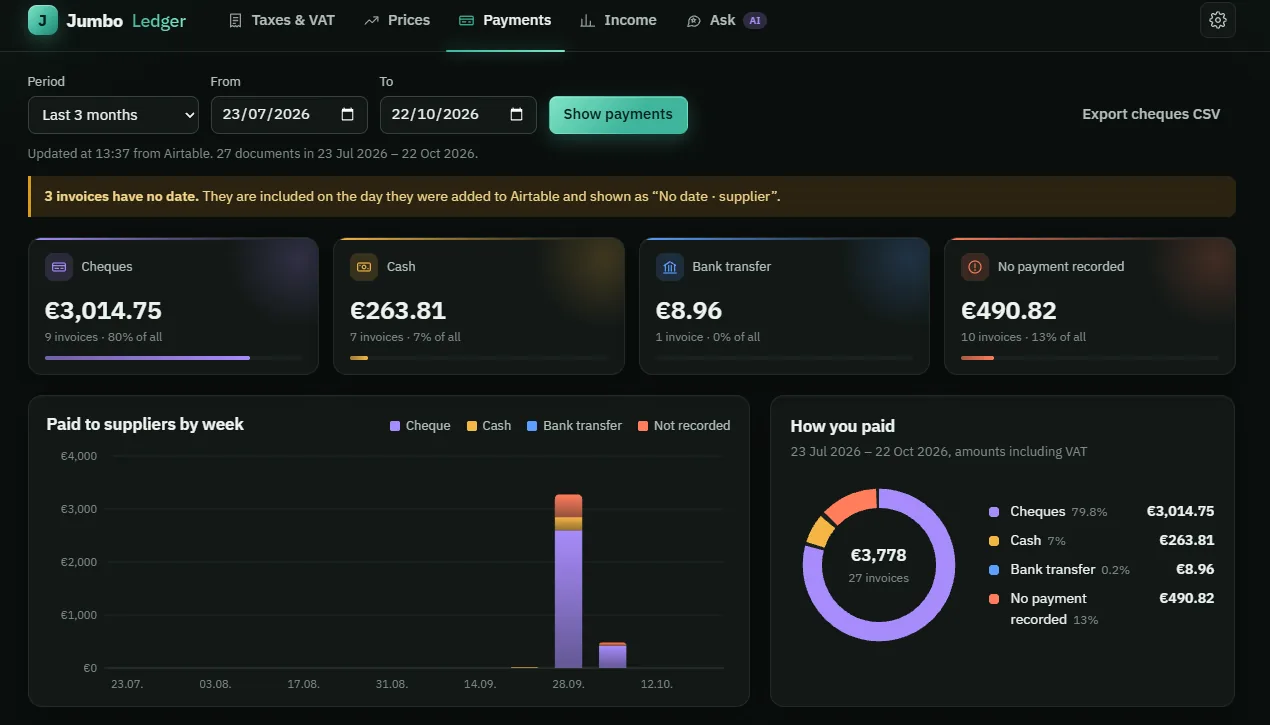
Task: Click the blue Bank transfer swatch in How you paid
Action: (x=994, y=570)
